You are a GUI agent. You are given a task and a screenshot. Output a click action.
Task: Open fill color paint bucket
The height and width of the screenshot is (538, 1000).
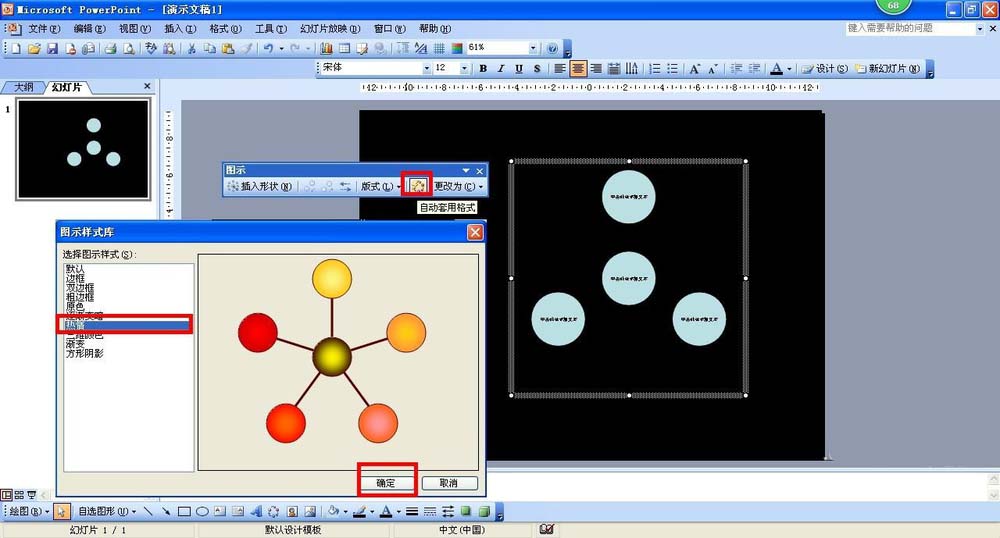333,511
